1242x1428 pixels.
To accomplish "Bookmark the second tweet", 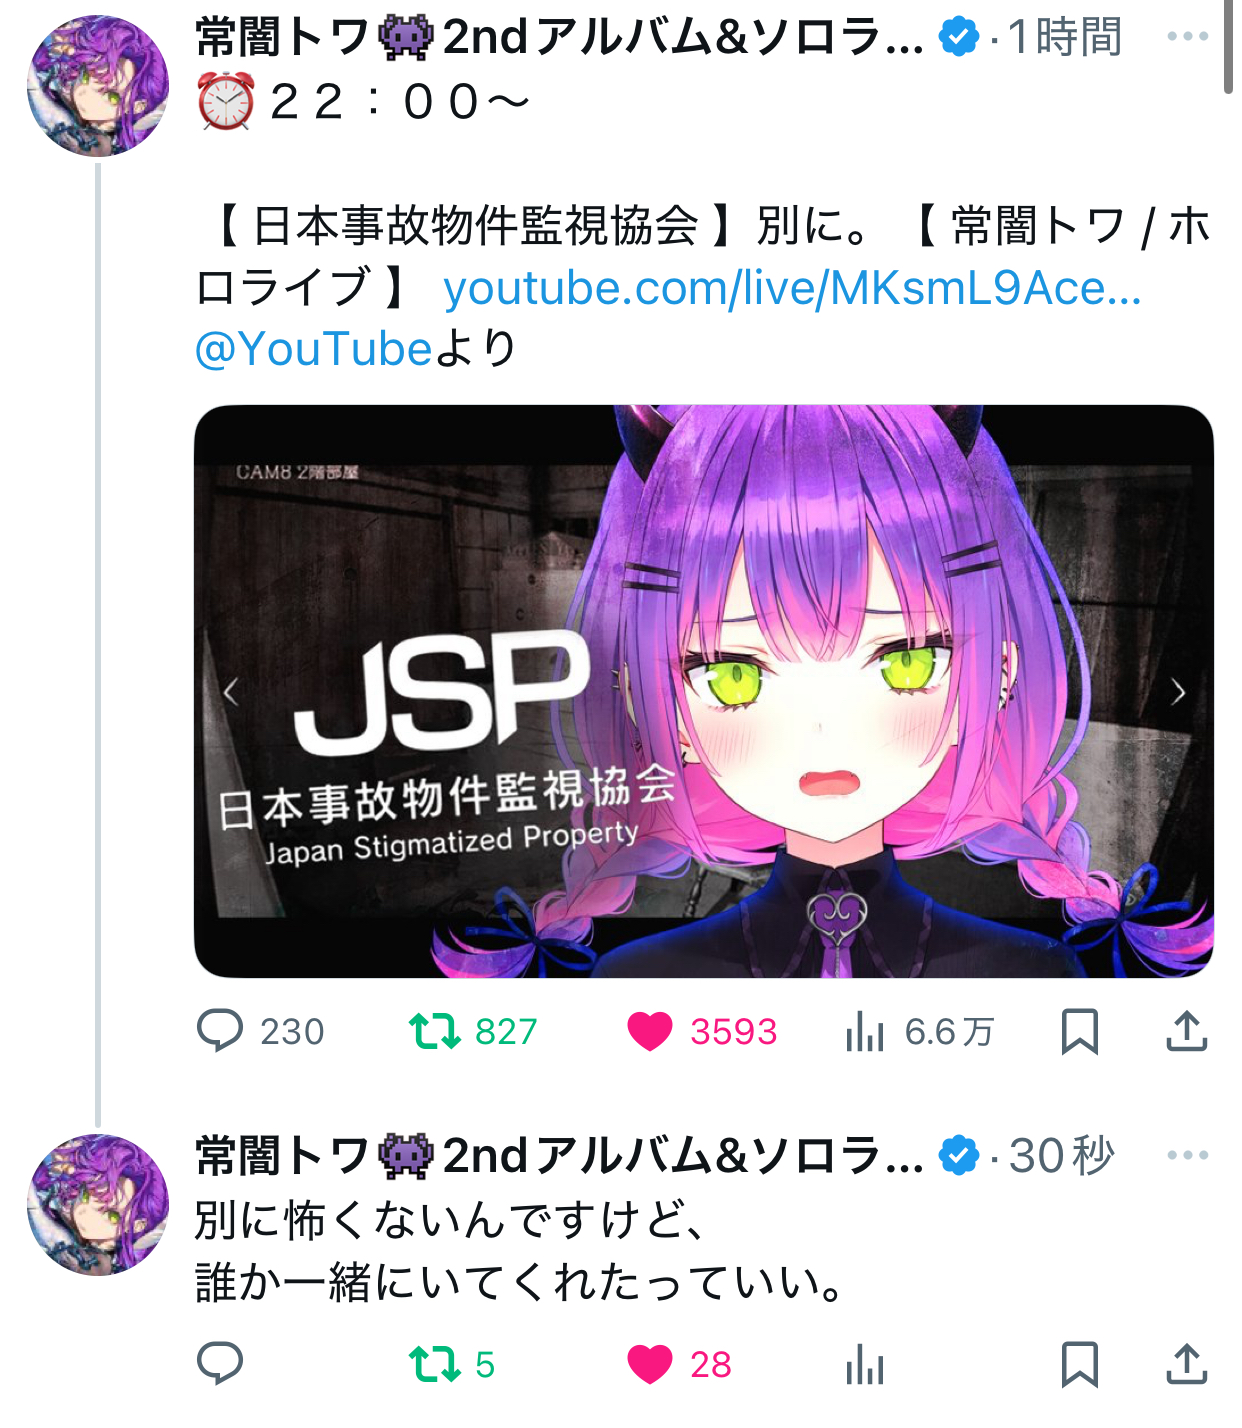I will pos(1079,1364).
